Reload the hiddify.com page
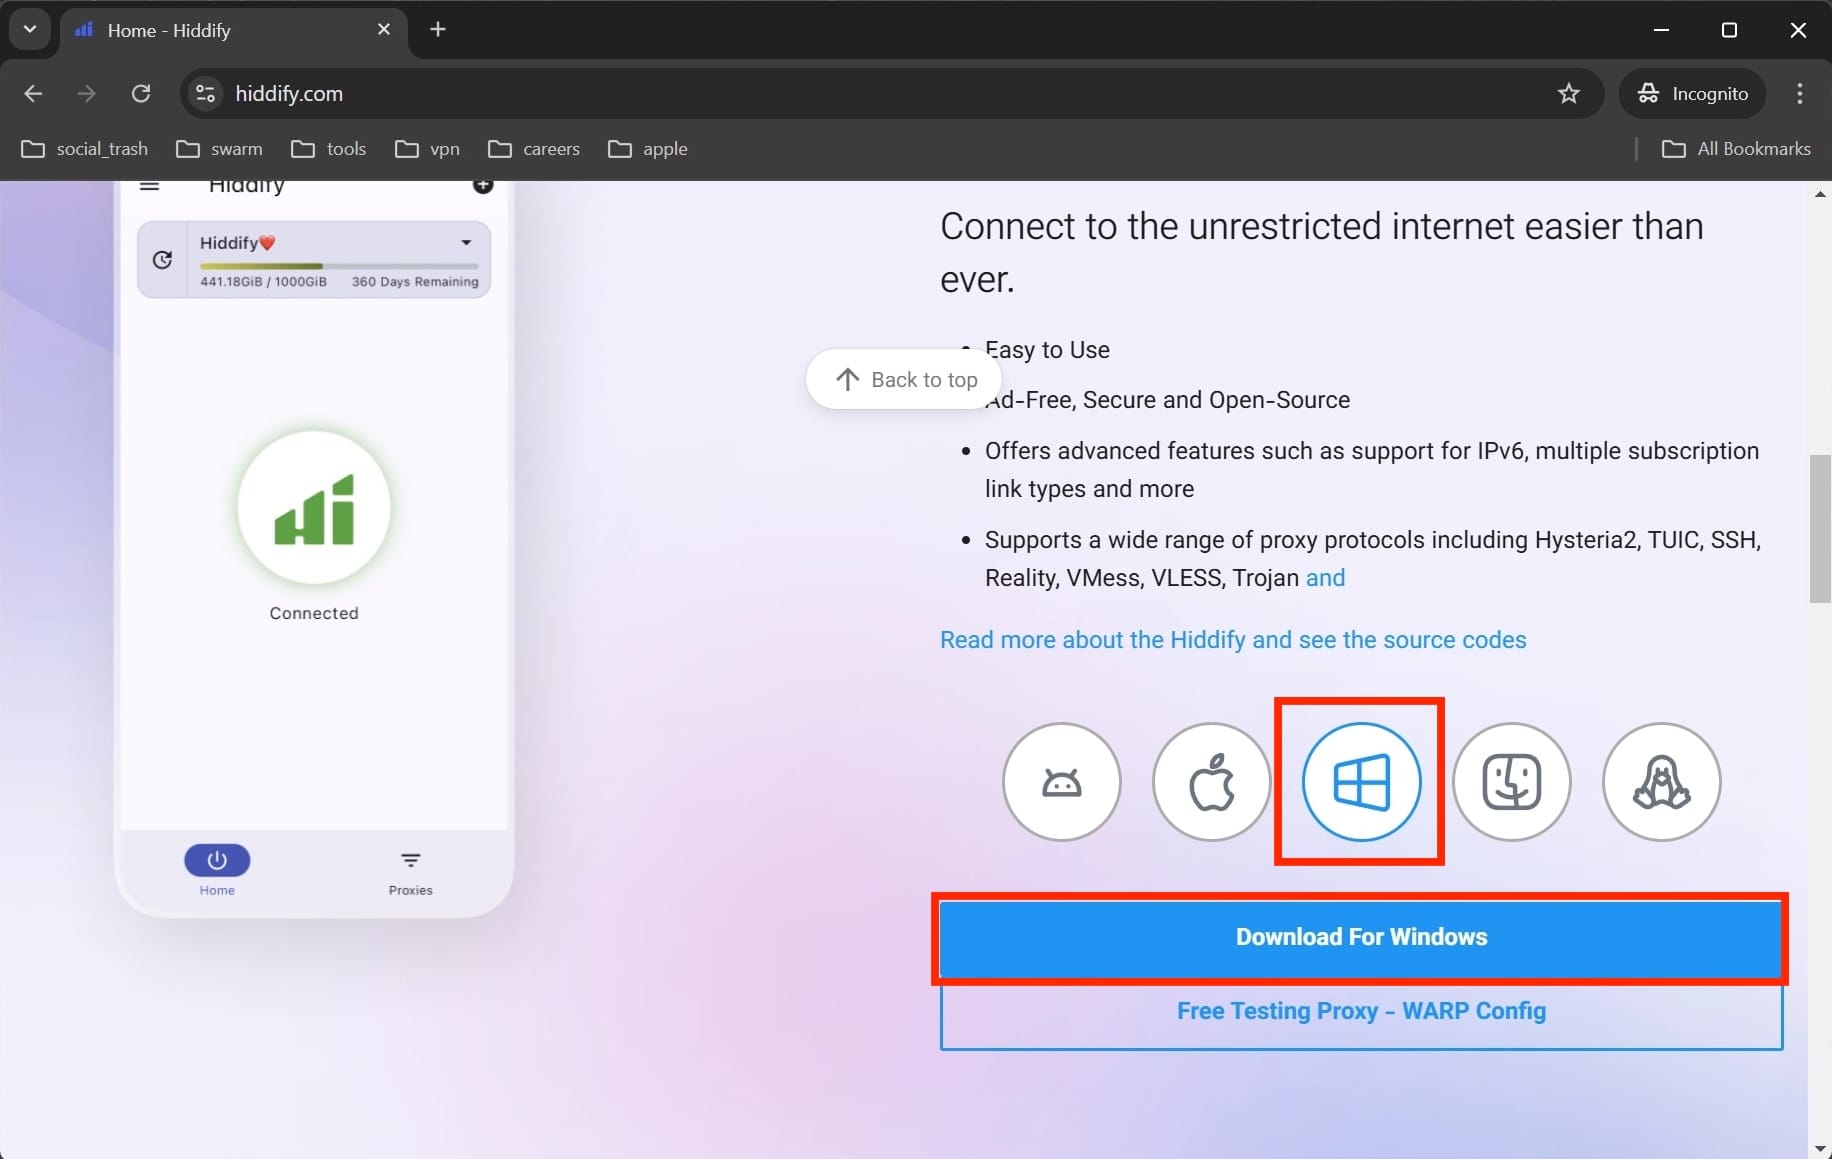The height and width of the screenshot is (1159, 1832). click(x=141, y=94)
